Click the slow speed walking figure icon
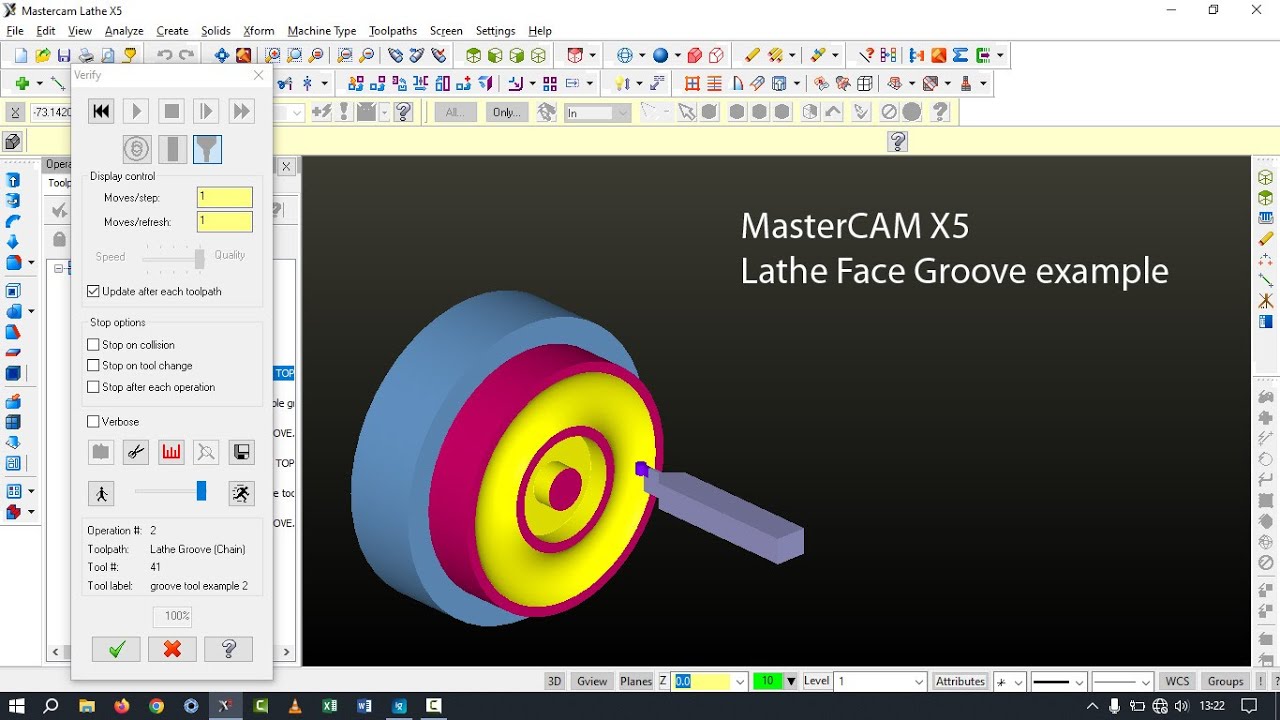Screen dimensions: 1280x720 [101, 493]
